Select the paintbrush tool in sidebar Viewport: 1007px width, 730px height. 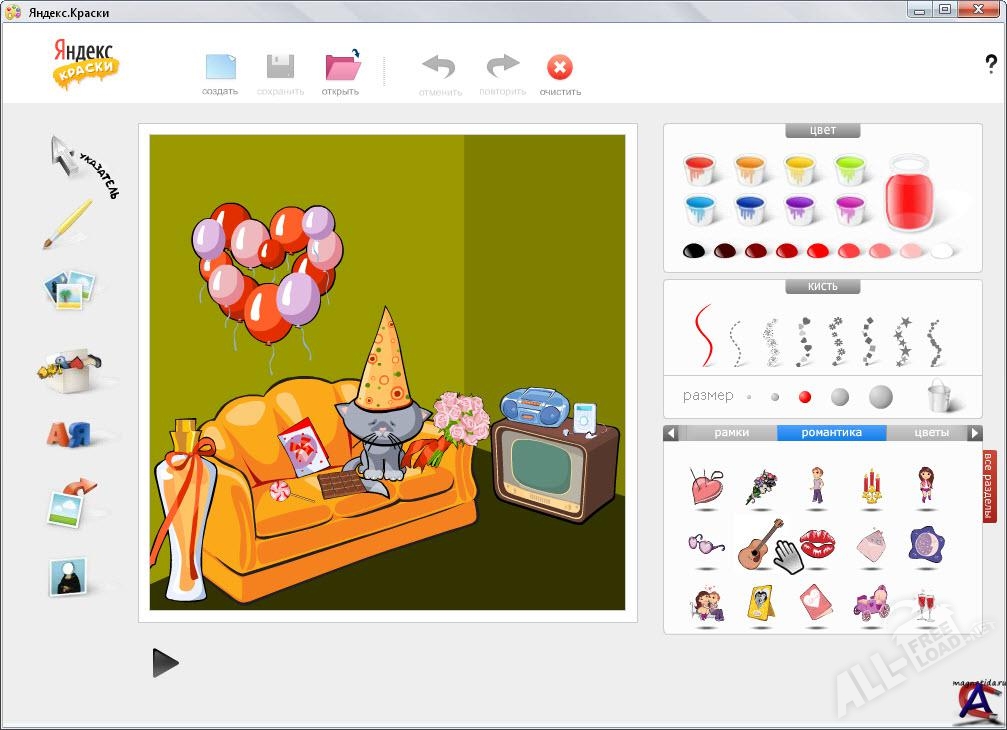(x=68, y=224)
